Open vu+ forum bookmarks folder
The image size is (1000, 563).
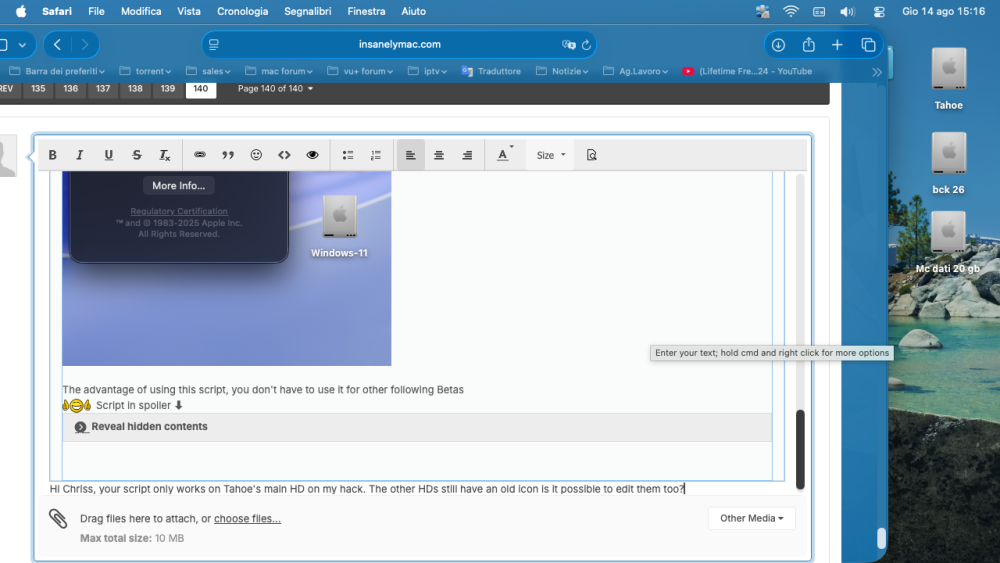pyautogui.click(x=360, y=71)
